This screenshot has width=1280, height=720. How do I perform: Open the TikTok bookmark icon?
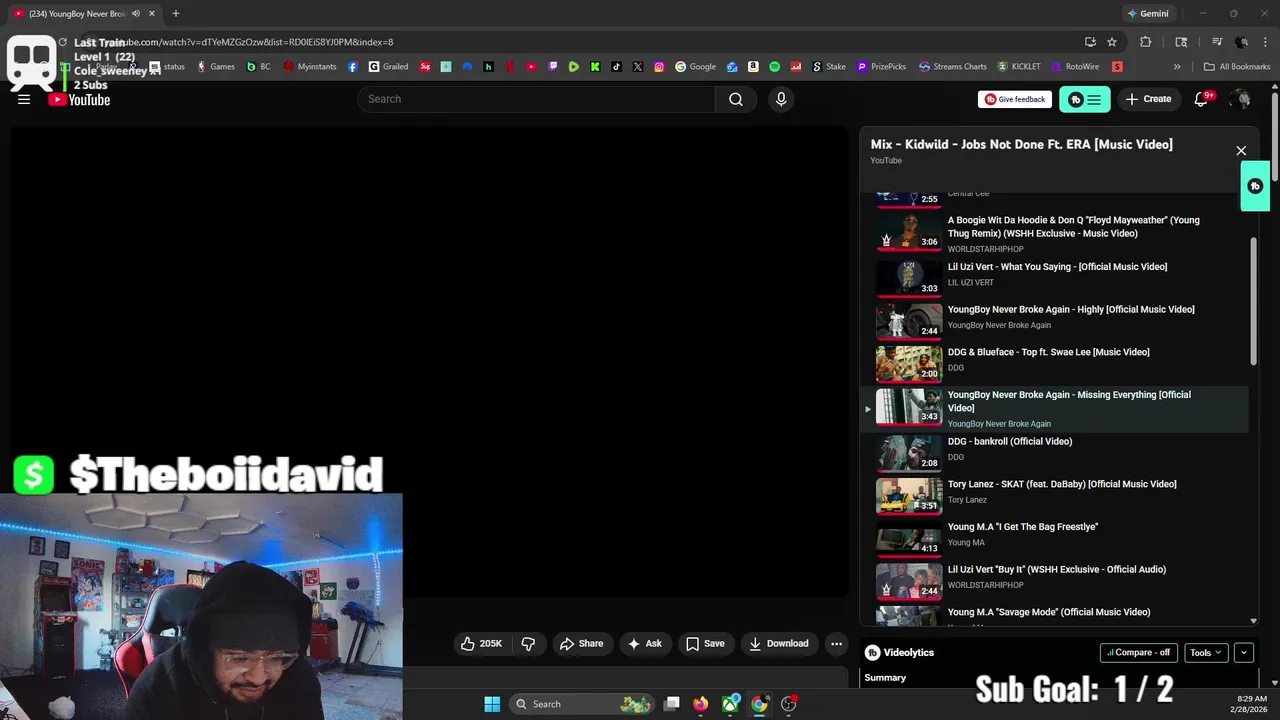[x=616, y=67]
